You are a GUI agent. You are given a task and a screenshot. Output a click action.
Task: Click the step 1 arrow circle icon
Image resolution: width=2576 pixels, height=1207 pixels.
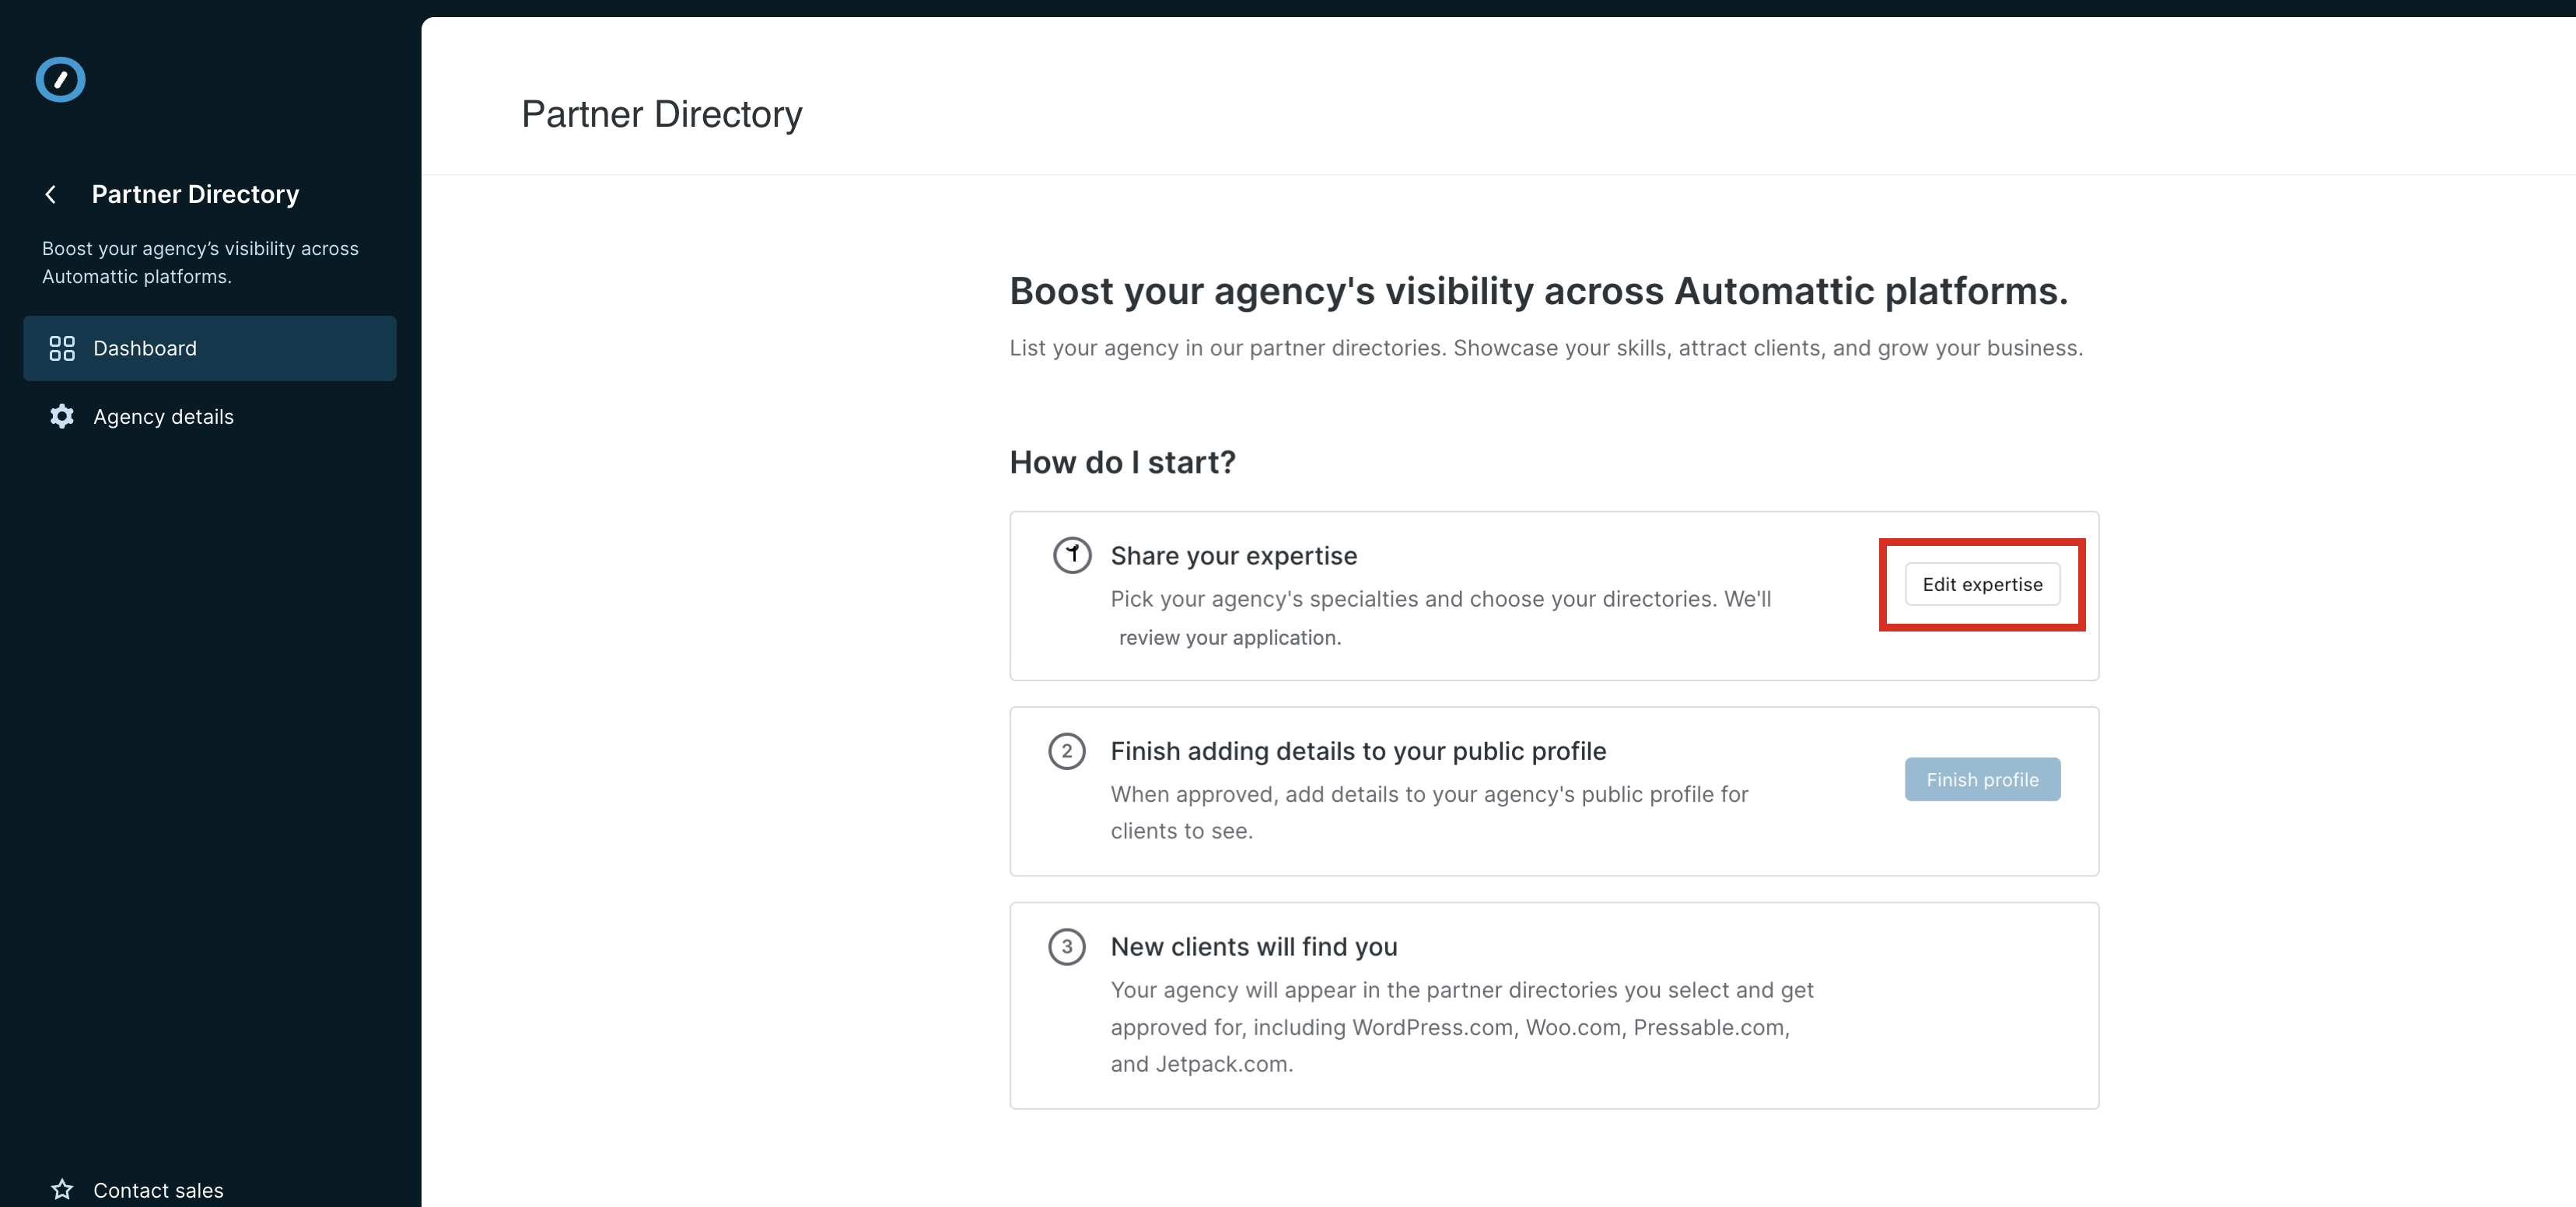click(1072, 555)
